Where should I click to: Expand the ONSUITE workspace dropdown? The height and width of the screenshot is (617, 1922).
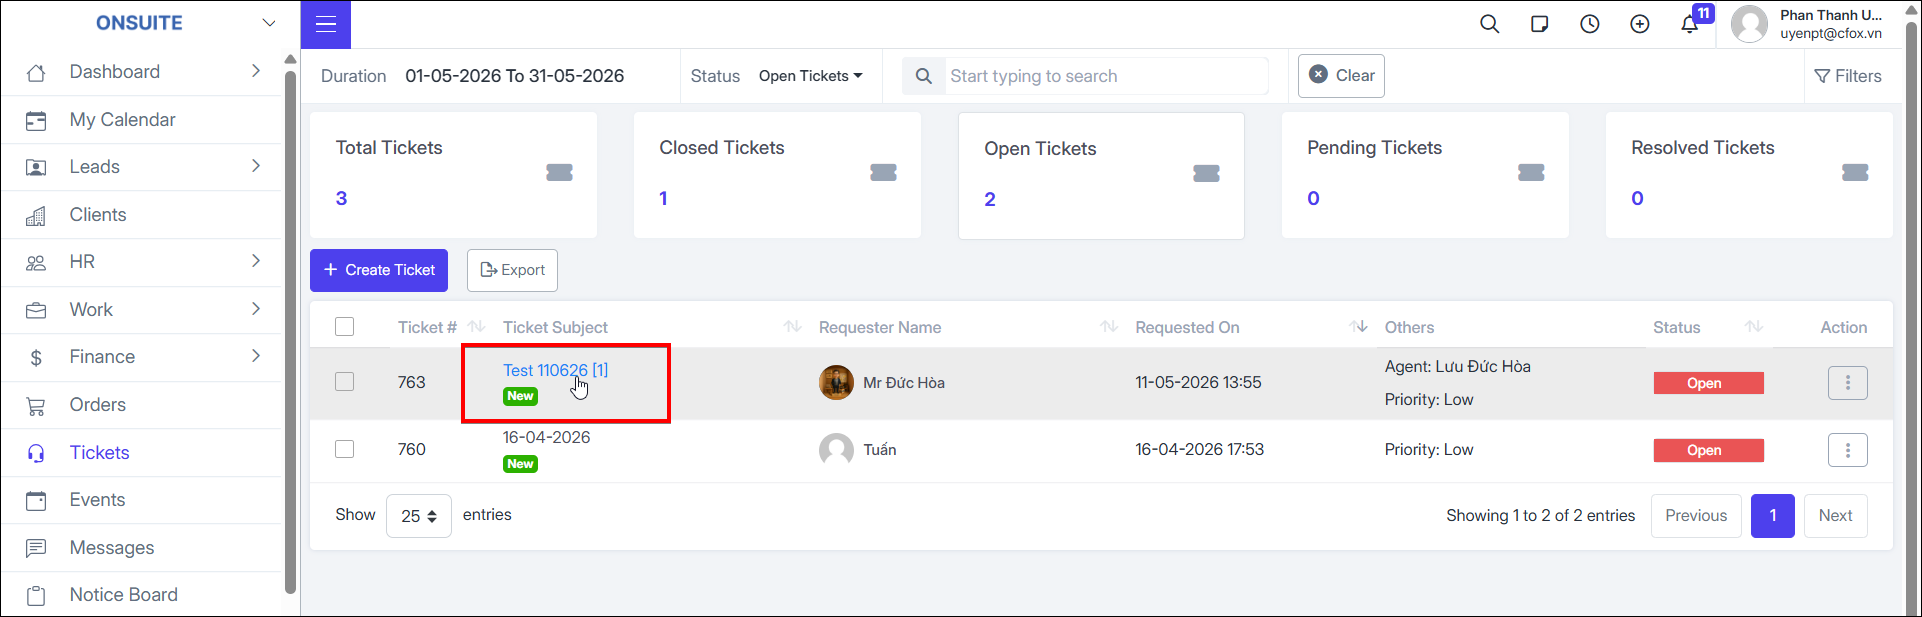coord(269,23)
